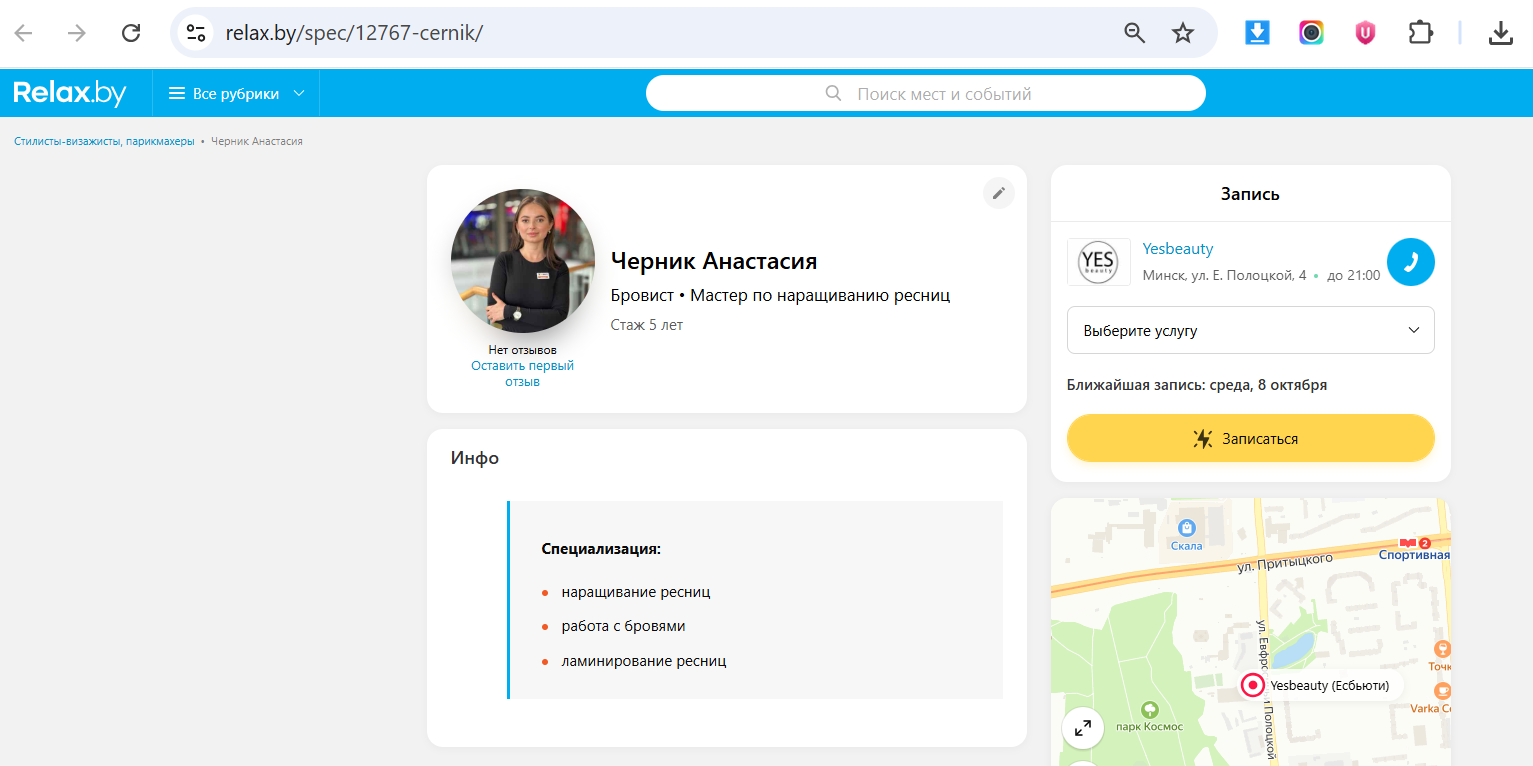This screenshot has height=766, width=1533.
Task: Click the Скала shop marker on map
Action: [1187, 527]
